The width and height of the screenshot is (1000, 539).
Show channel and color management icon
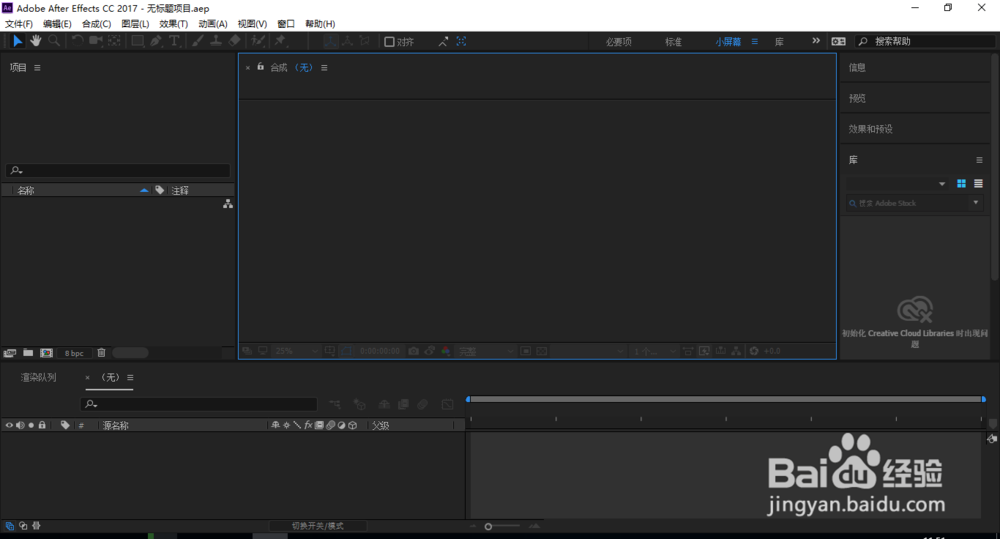446,351
